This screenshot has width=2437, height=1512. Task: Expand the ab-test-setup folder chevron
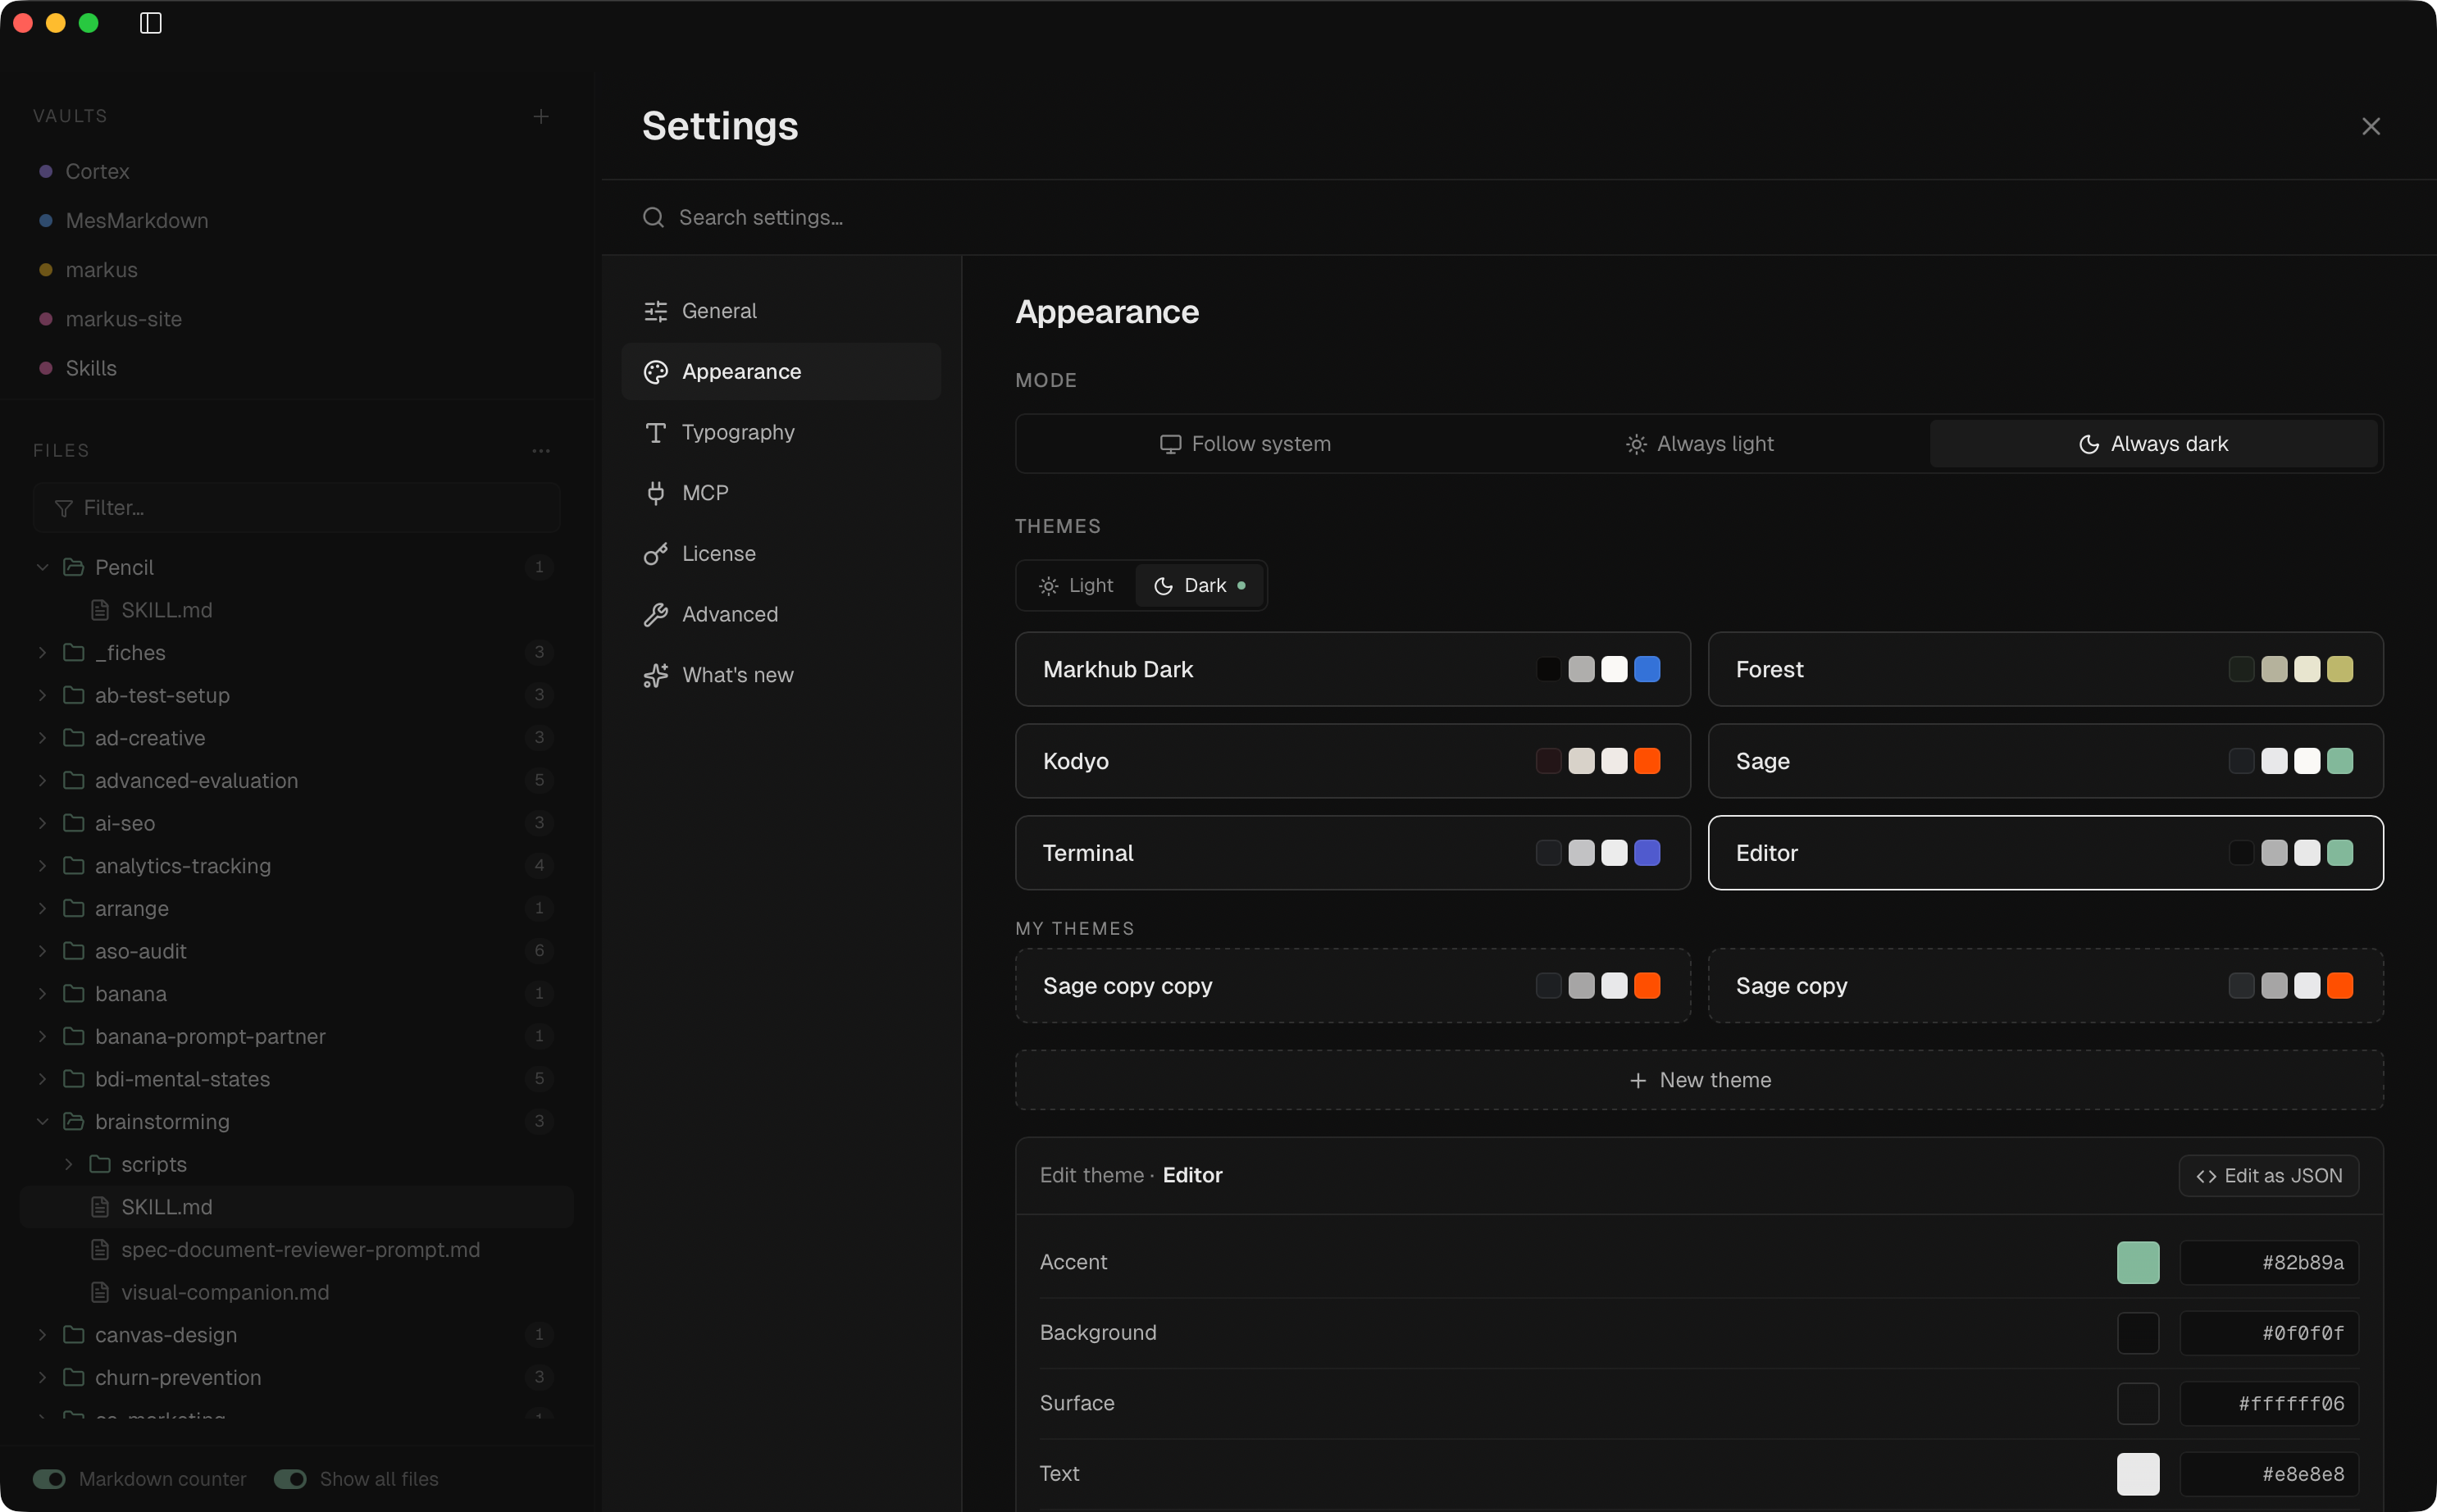click(x=42, y=695)
